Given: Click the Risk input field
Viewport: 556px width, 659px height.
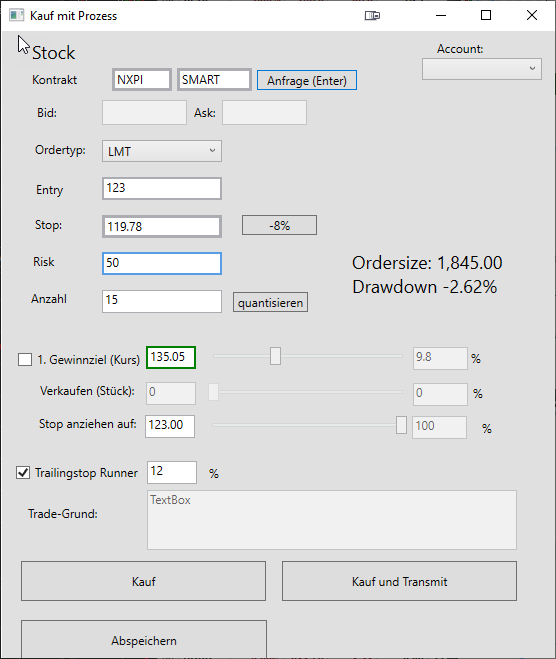Looking at the screenshot, I should point(162,264).
